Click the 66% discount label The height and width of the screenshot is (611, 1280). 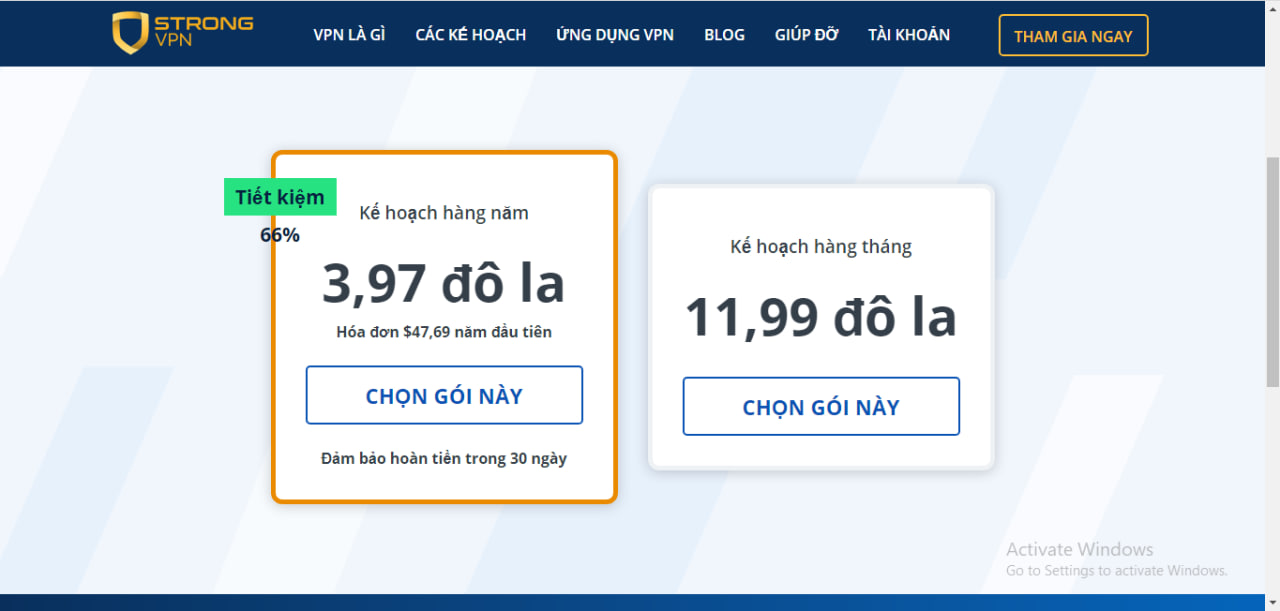278,234
